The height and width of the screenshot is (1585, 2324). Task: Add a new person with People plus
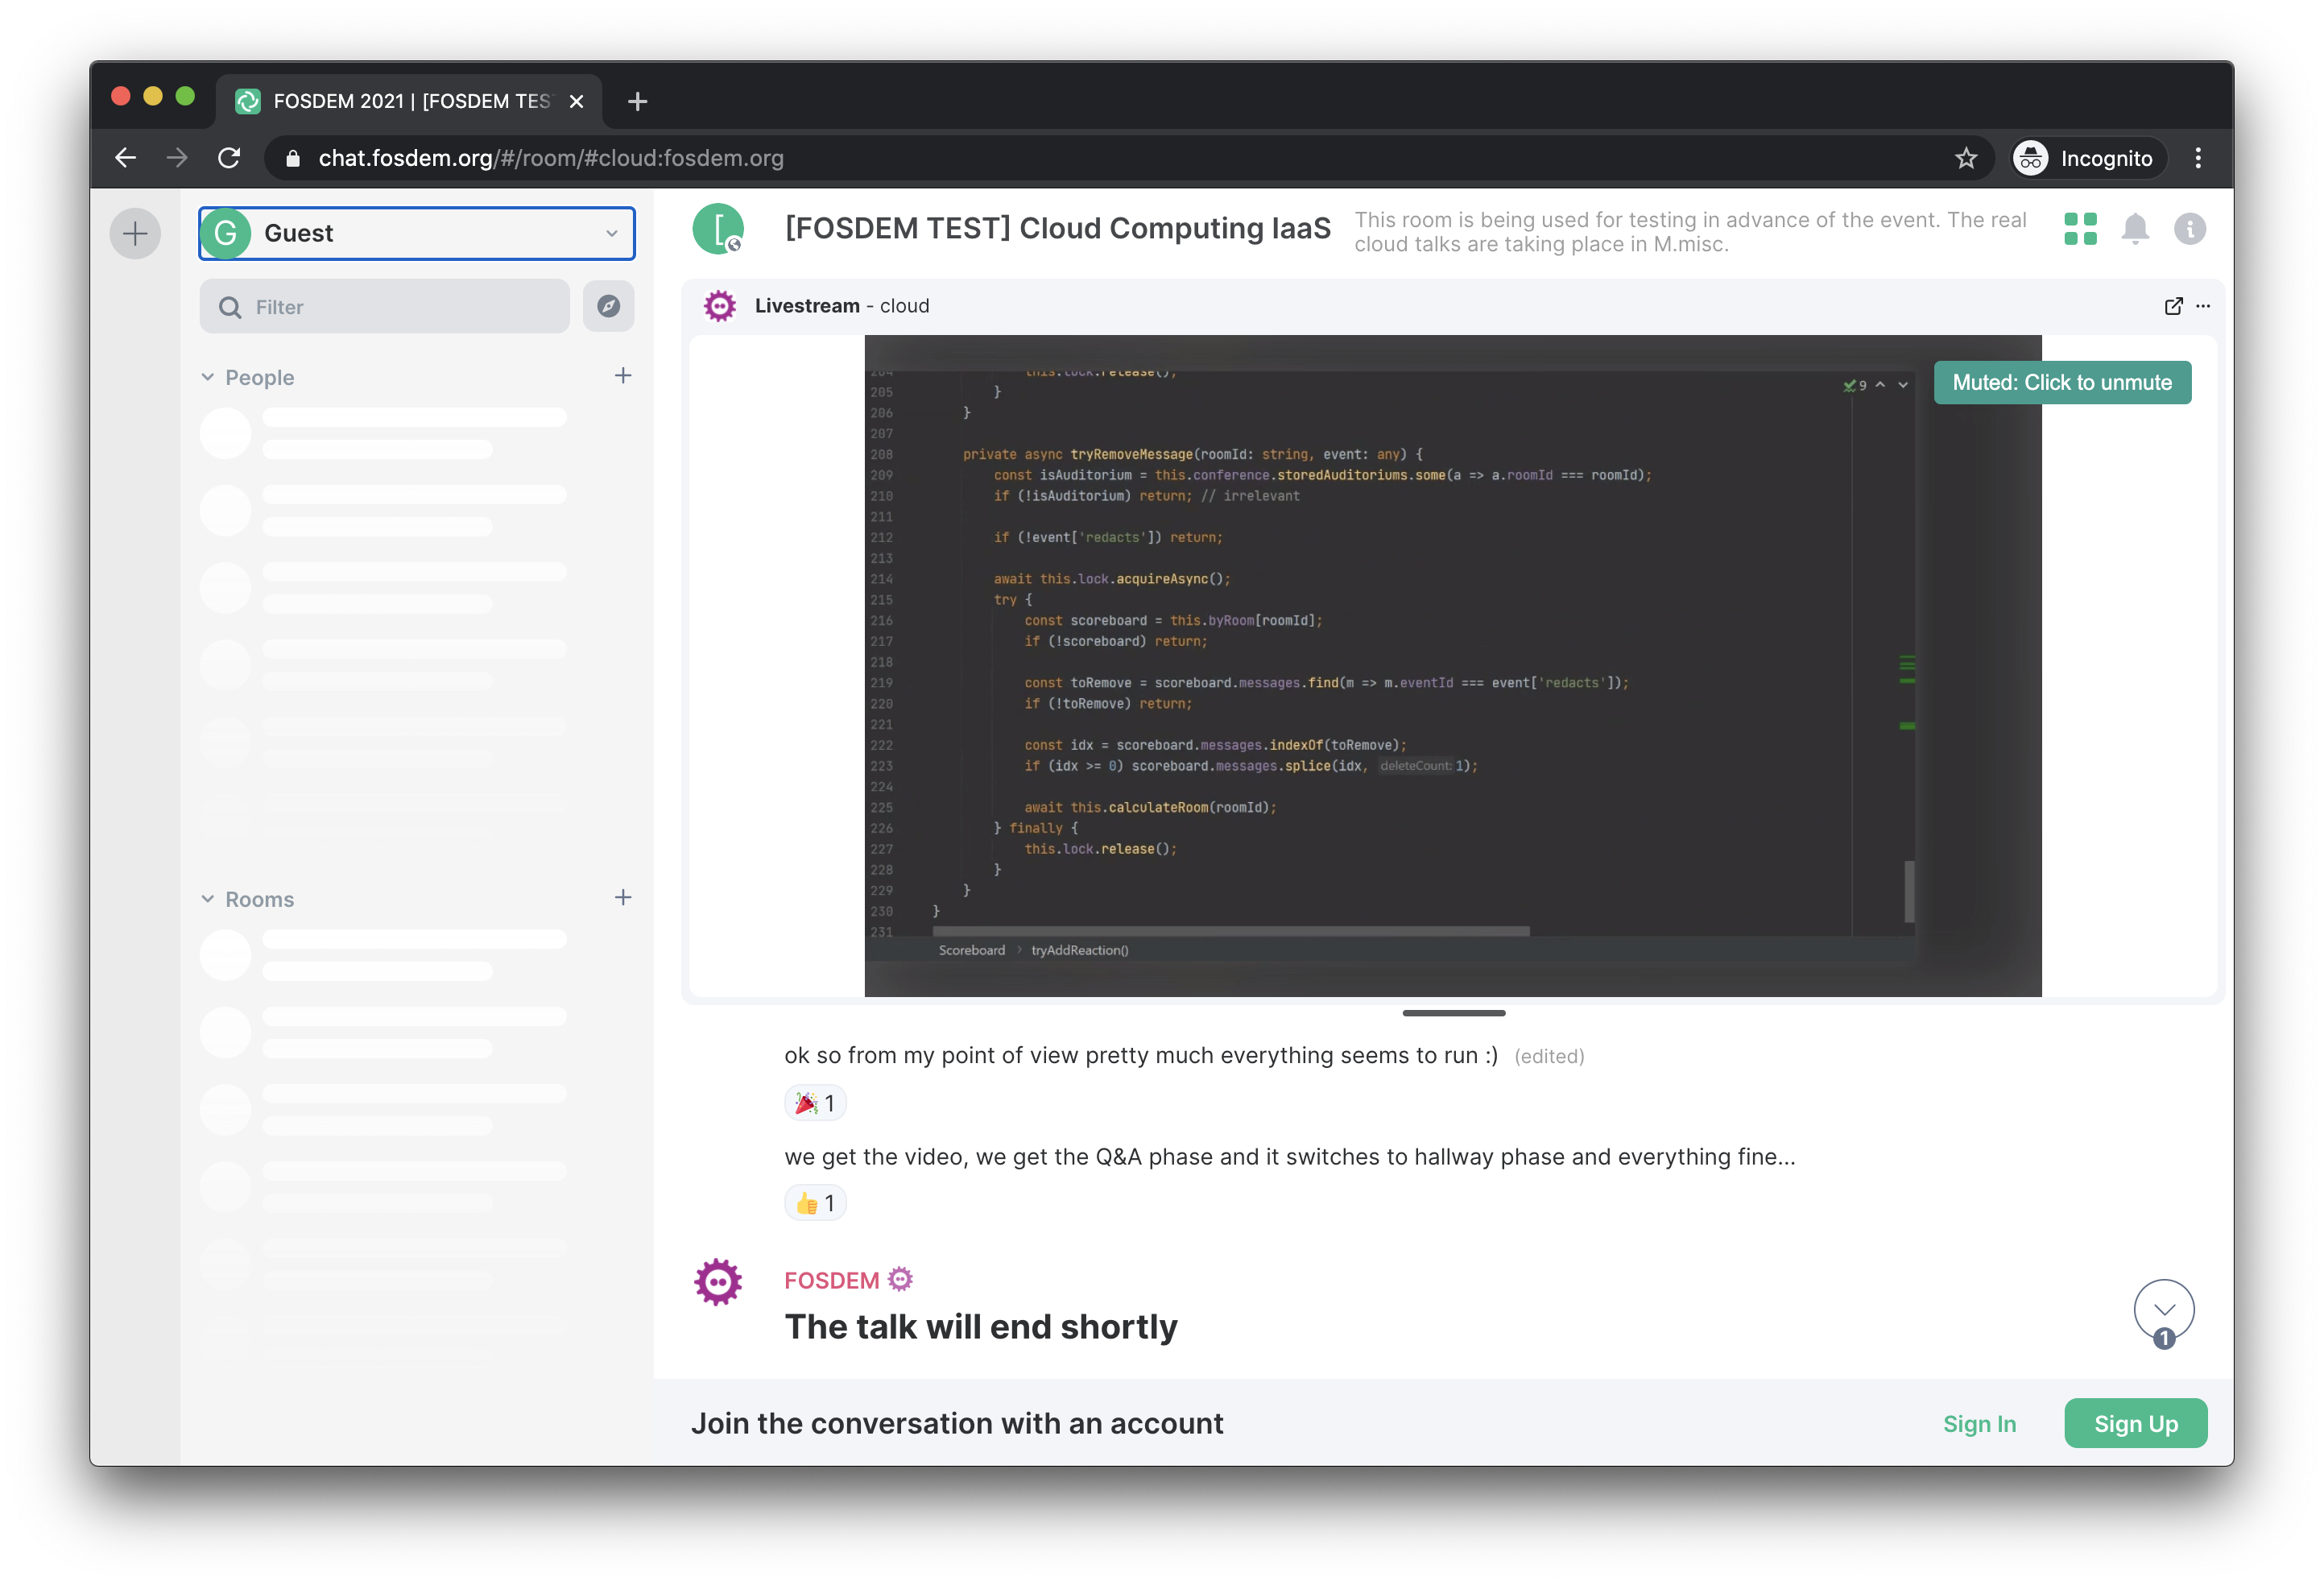pos(623,376)
